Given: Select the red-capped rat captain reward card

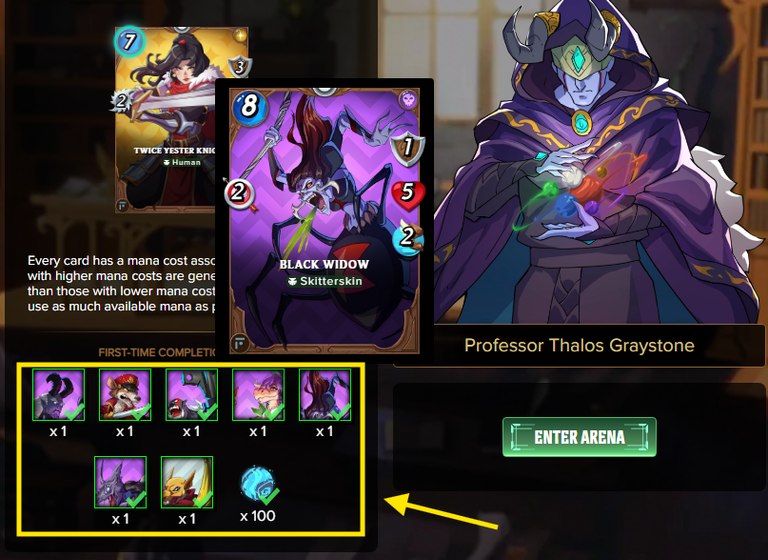Looking at the screenshot, I should (x=125, y=395).
